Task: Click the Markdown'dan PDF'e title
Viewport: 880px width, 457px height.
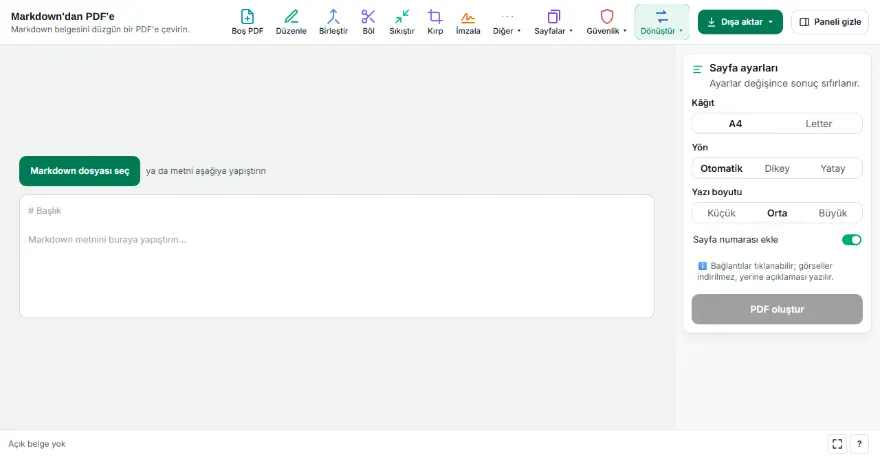Action: [62, 16]
